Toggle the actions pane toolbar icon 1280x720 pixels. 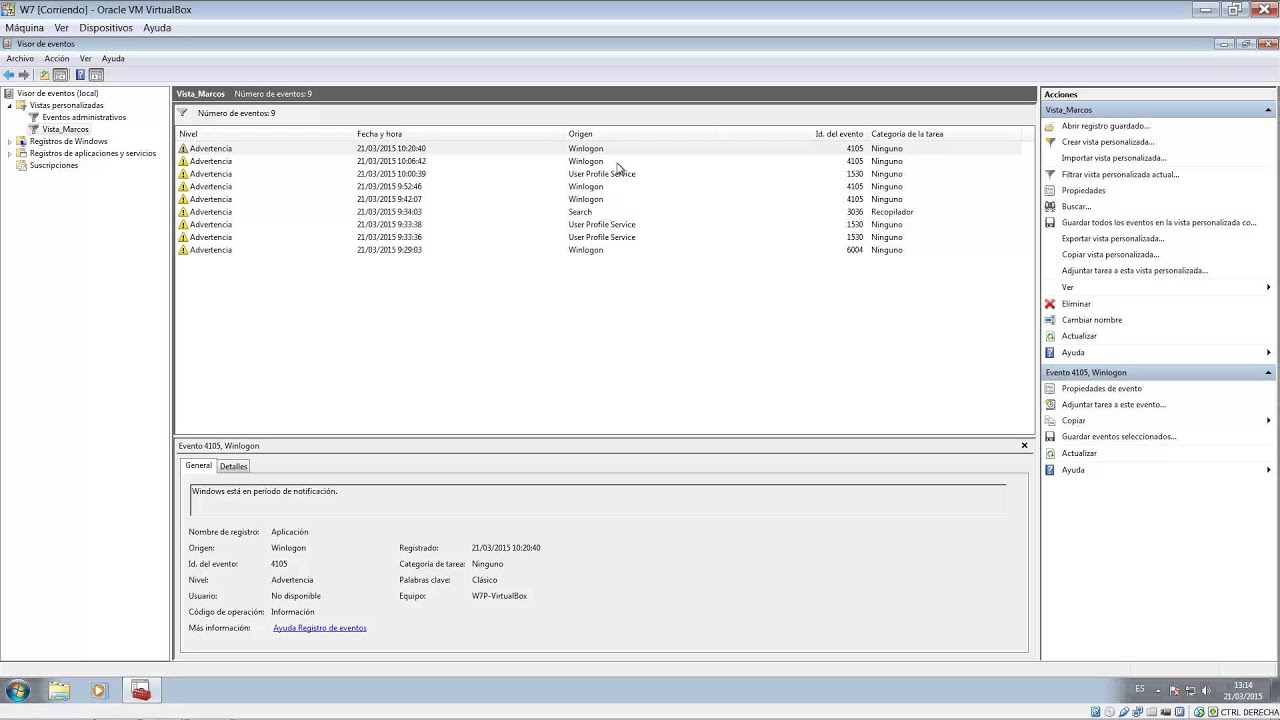pyautogui.click(x=96, y=75)
